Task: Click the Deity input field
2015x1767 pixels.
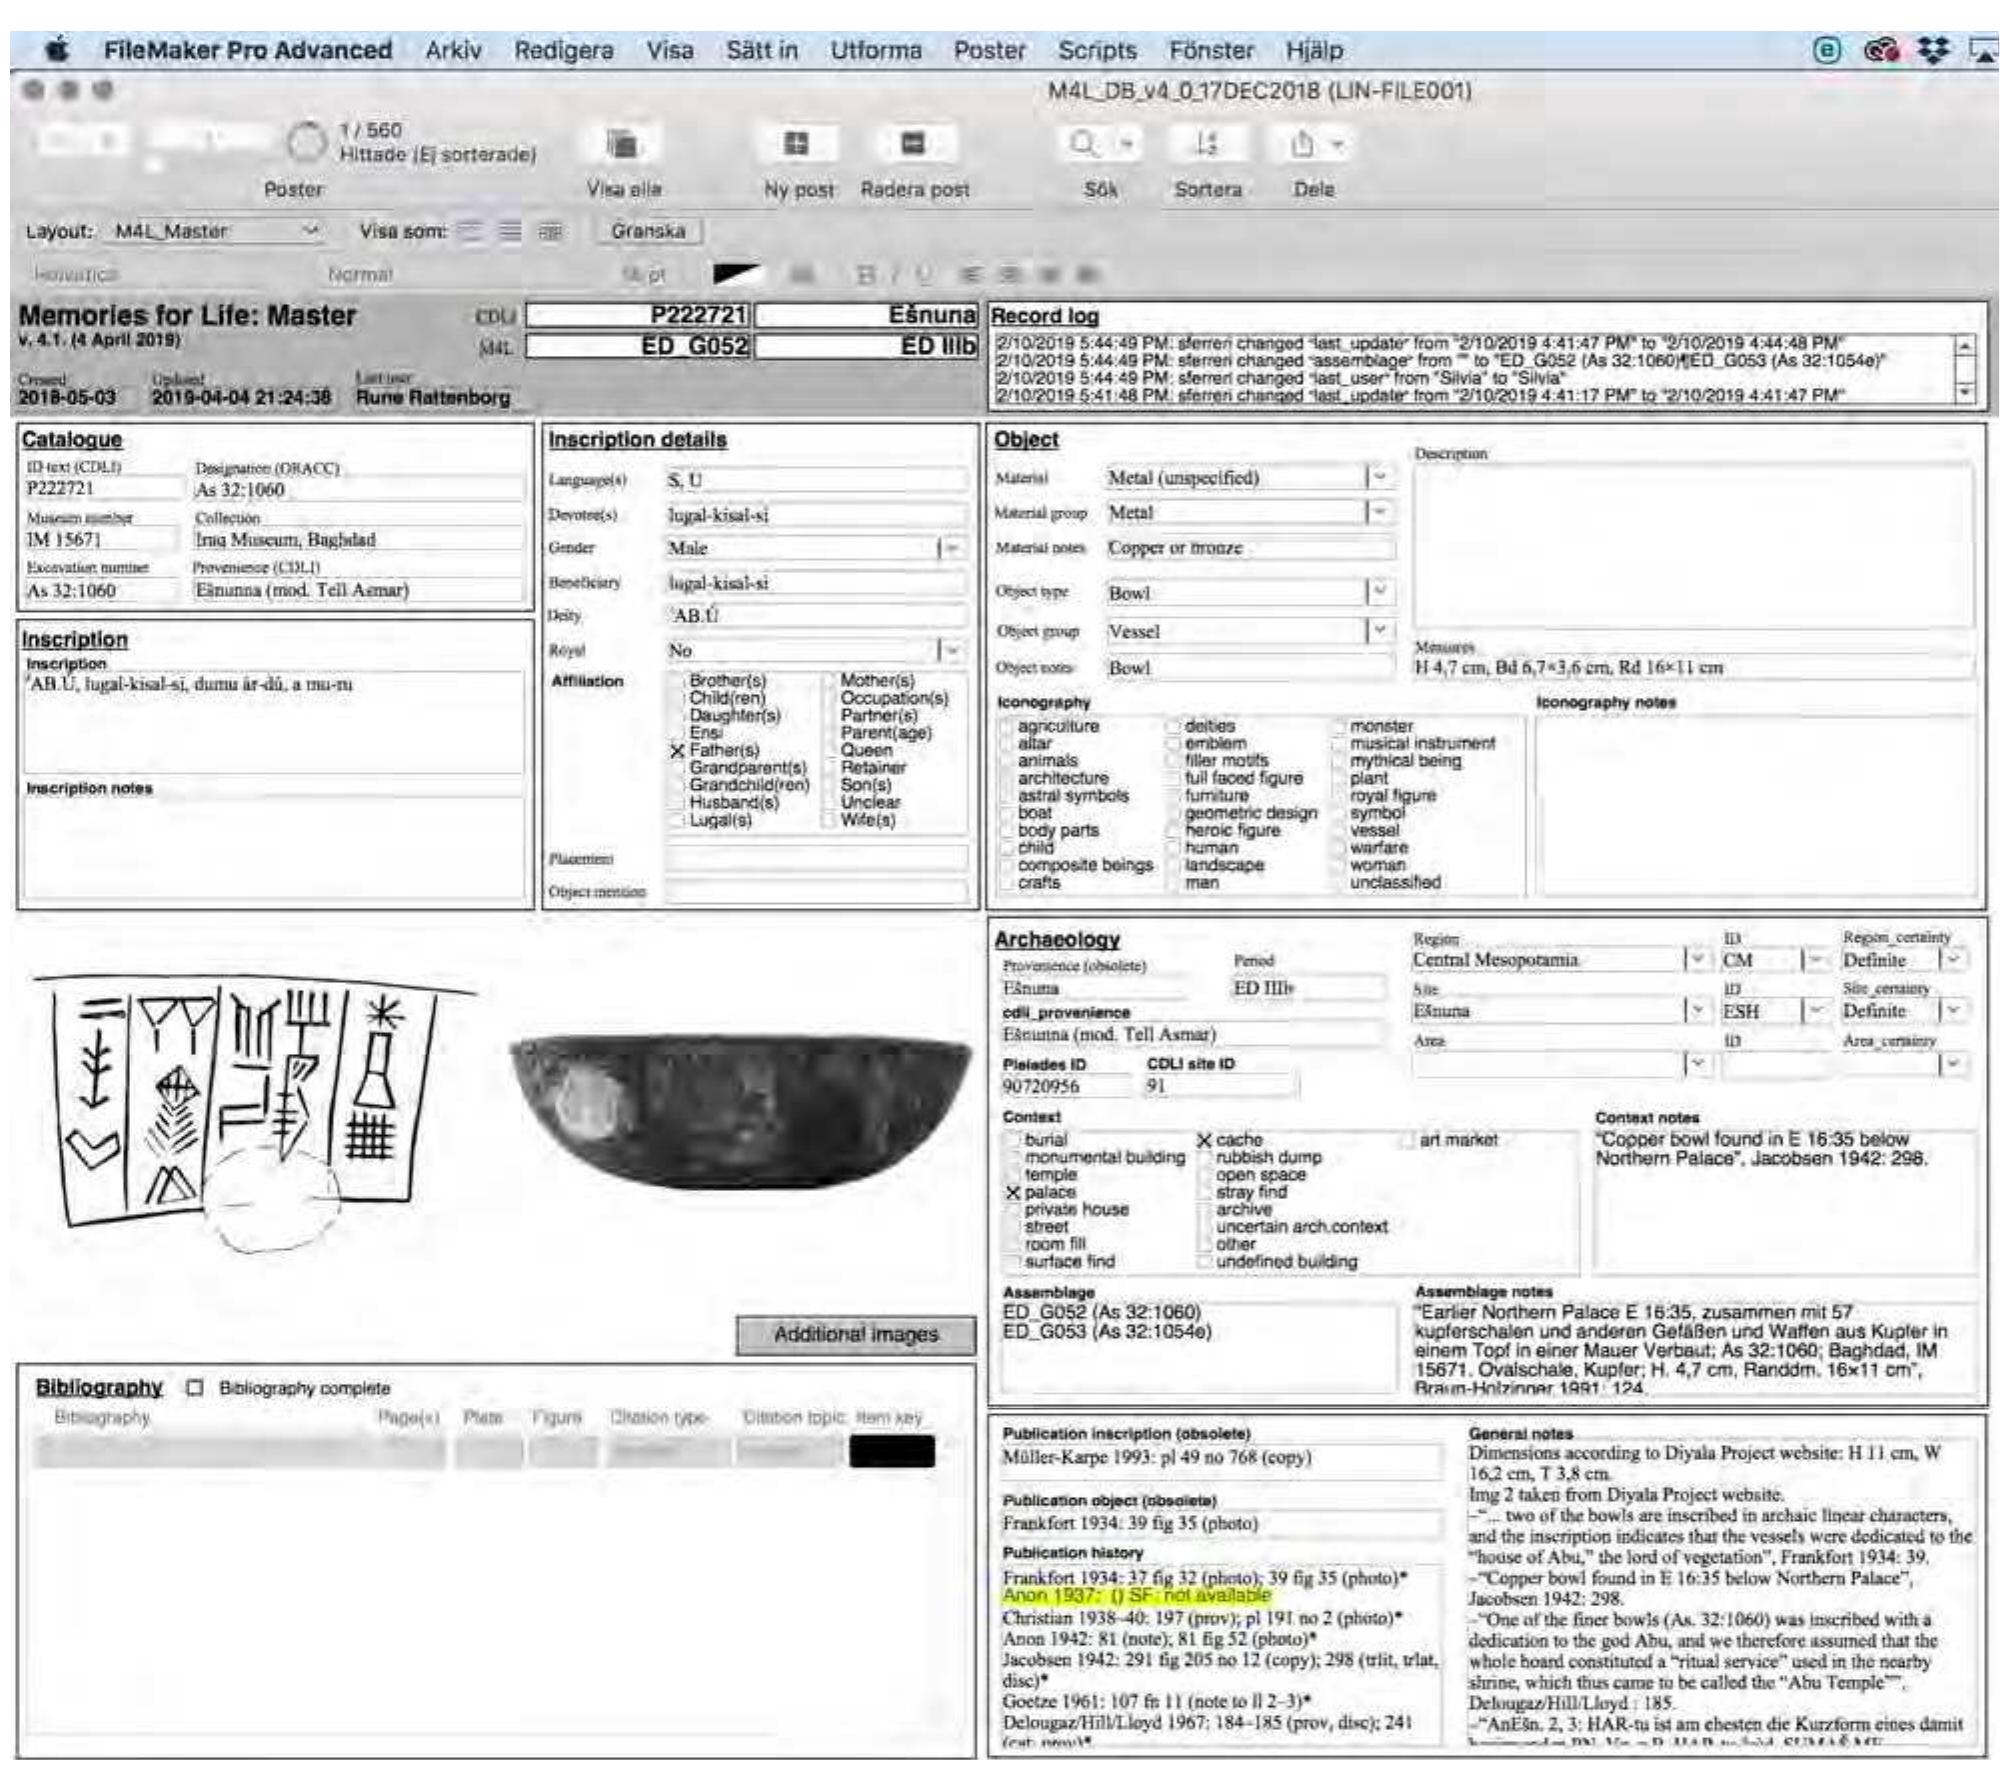Action: click(816, 616)
